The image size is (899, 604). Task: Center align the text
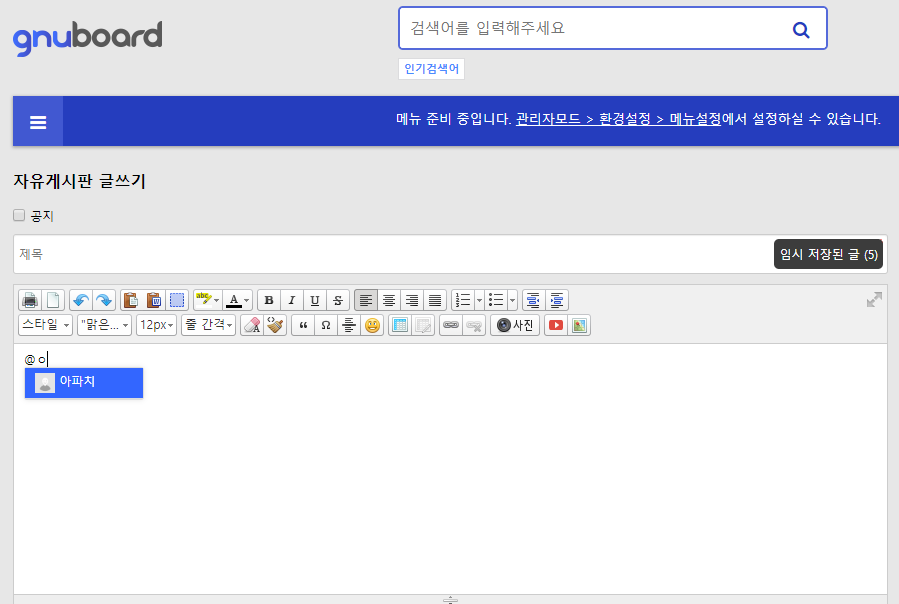click(x=389, y=300)
